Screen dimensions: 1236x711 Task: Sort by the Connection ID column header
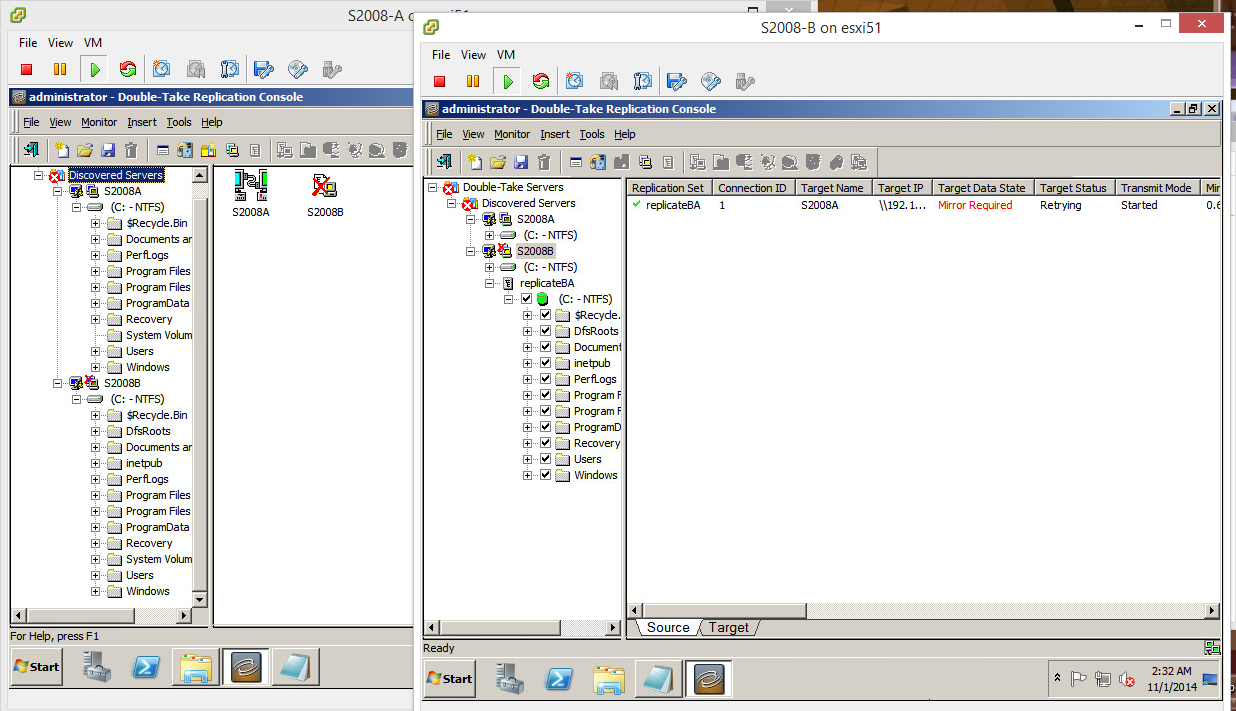pyautogui.click(x=753, y=188)
